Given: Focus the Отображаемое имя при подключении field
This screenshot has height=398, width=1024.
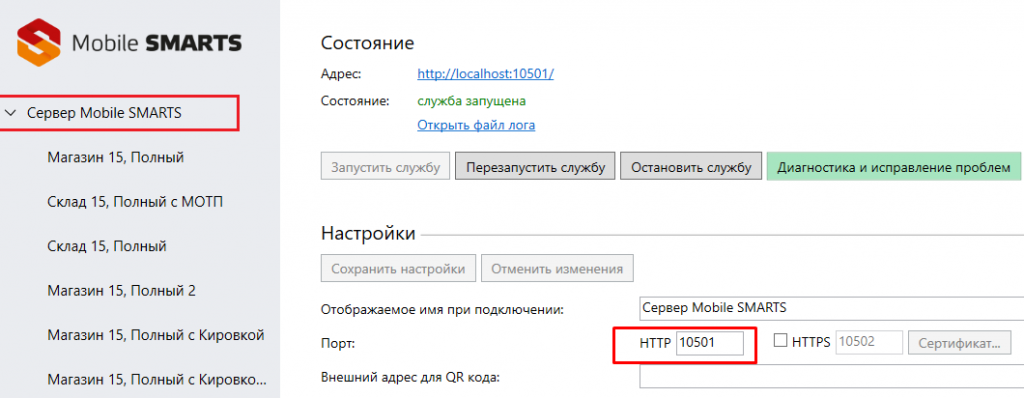Looking at the screenshot, I should [831, 307].
